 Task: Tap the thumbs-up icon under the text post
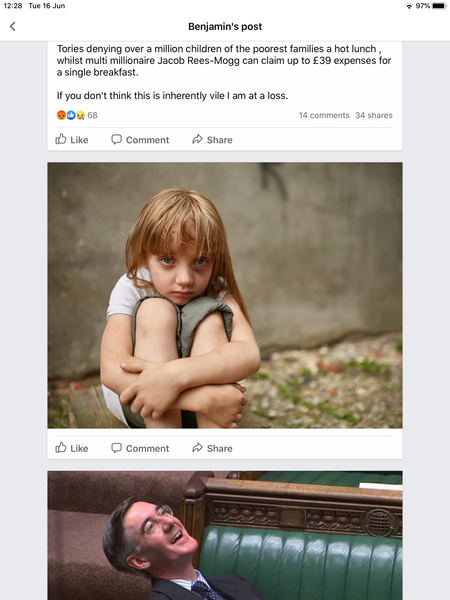[x=61, y=139]
